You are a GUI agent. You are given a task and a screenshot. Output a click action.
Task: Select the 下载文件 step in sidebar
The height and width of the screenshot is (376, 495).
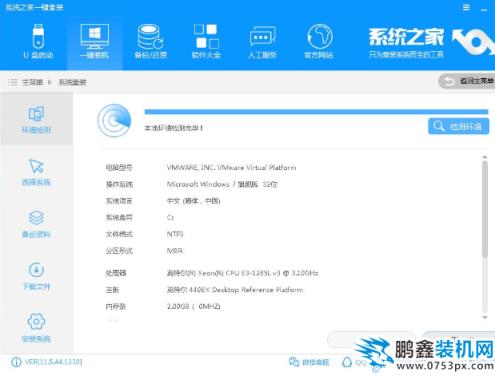[x=36, y=276]
